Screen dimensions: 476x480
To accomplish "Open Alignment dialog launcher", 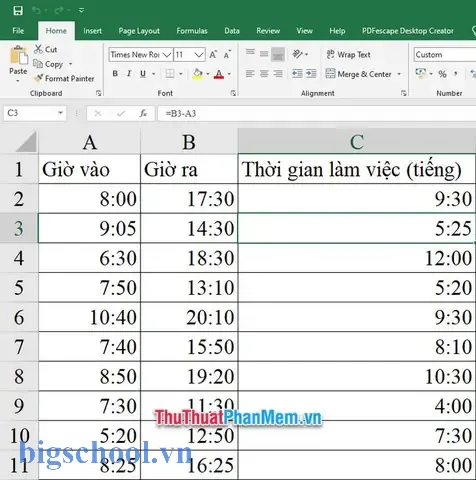I will coord(404,93).
